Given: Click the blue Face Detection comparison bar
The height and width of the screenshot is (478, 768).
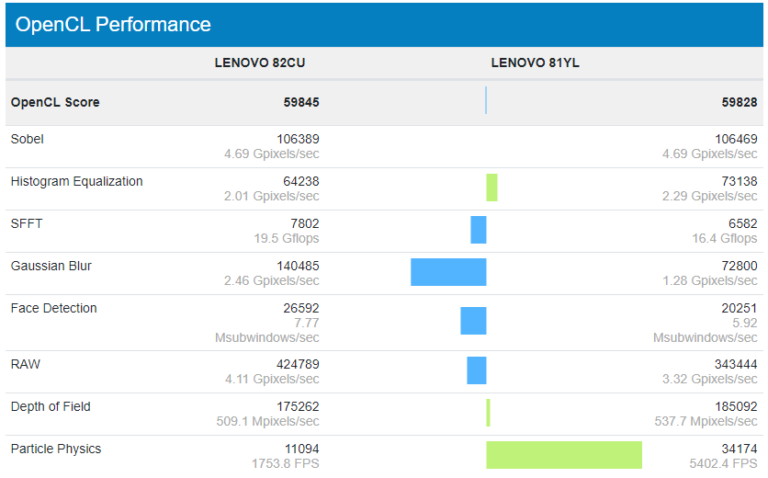Looking at the screenshot, I should (473, 321).
